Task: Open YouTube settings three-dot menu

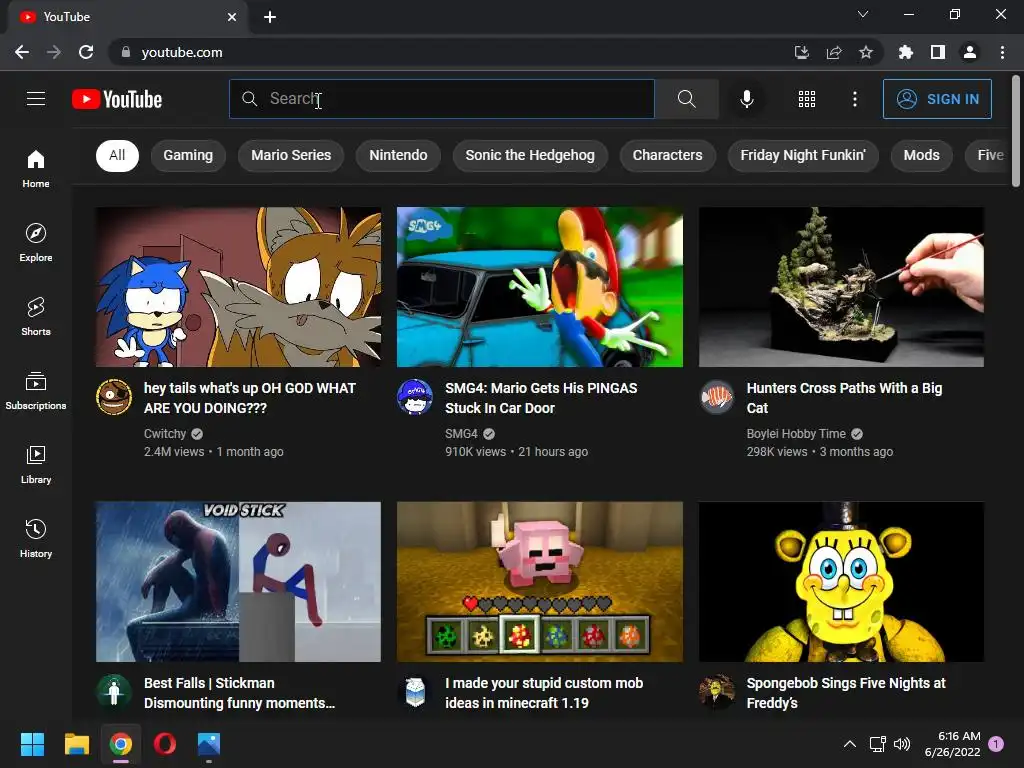Action: coord(854,99)
